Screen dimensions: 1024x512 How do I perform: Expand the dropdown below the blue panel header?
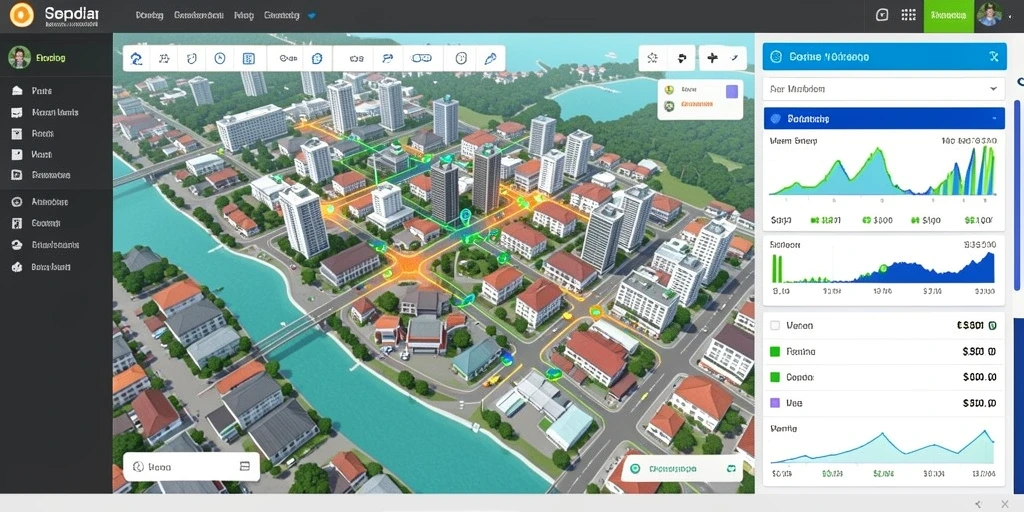pos(883,88)
